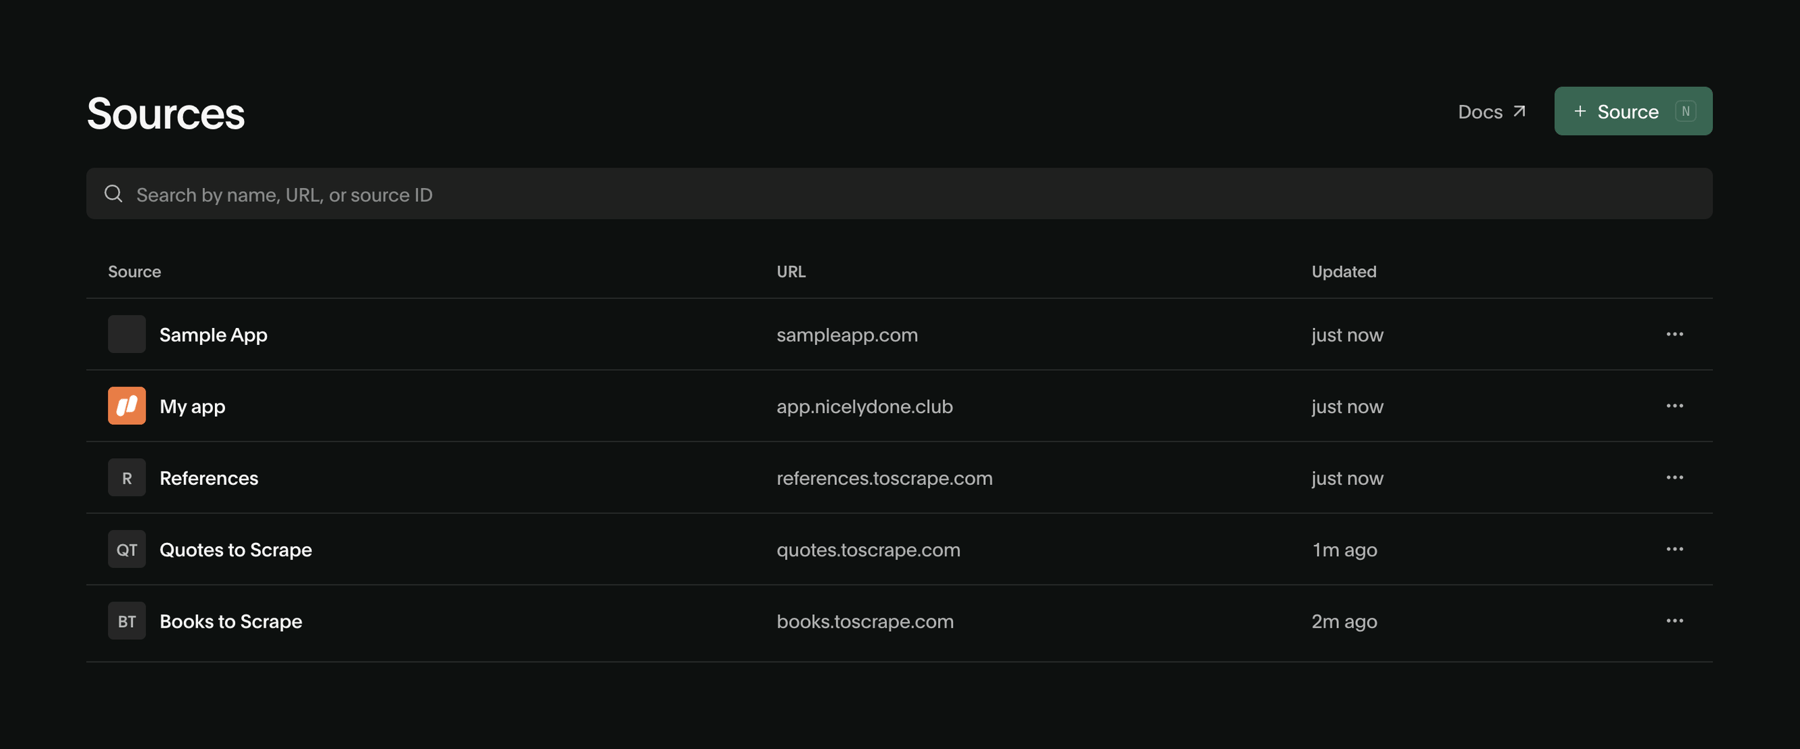Click the N shortcut badge on Source button
The width and height of the screenshot is (1800, 749).
coord(1686,111)
